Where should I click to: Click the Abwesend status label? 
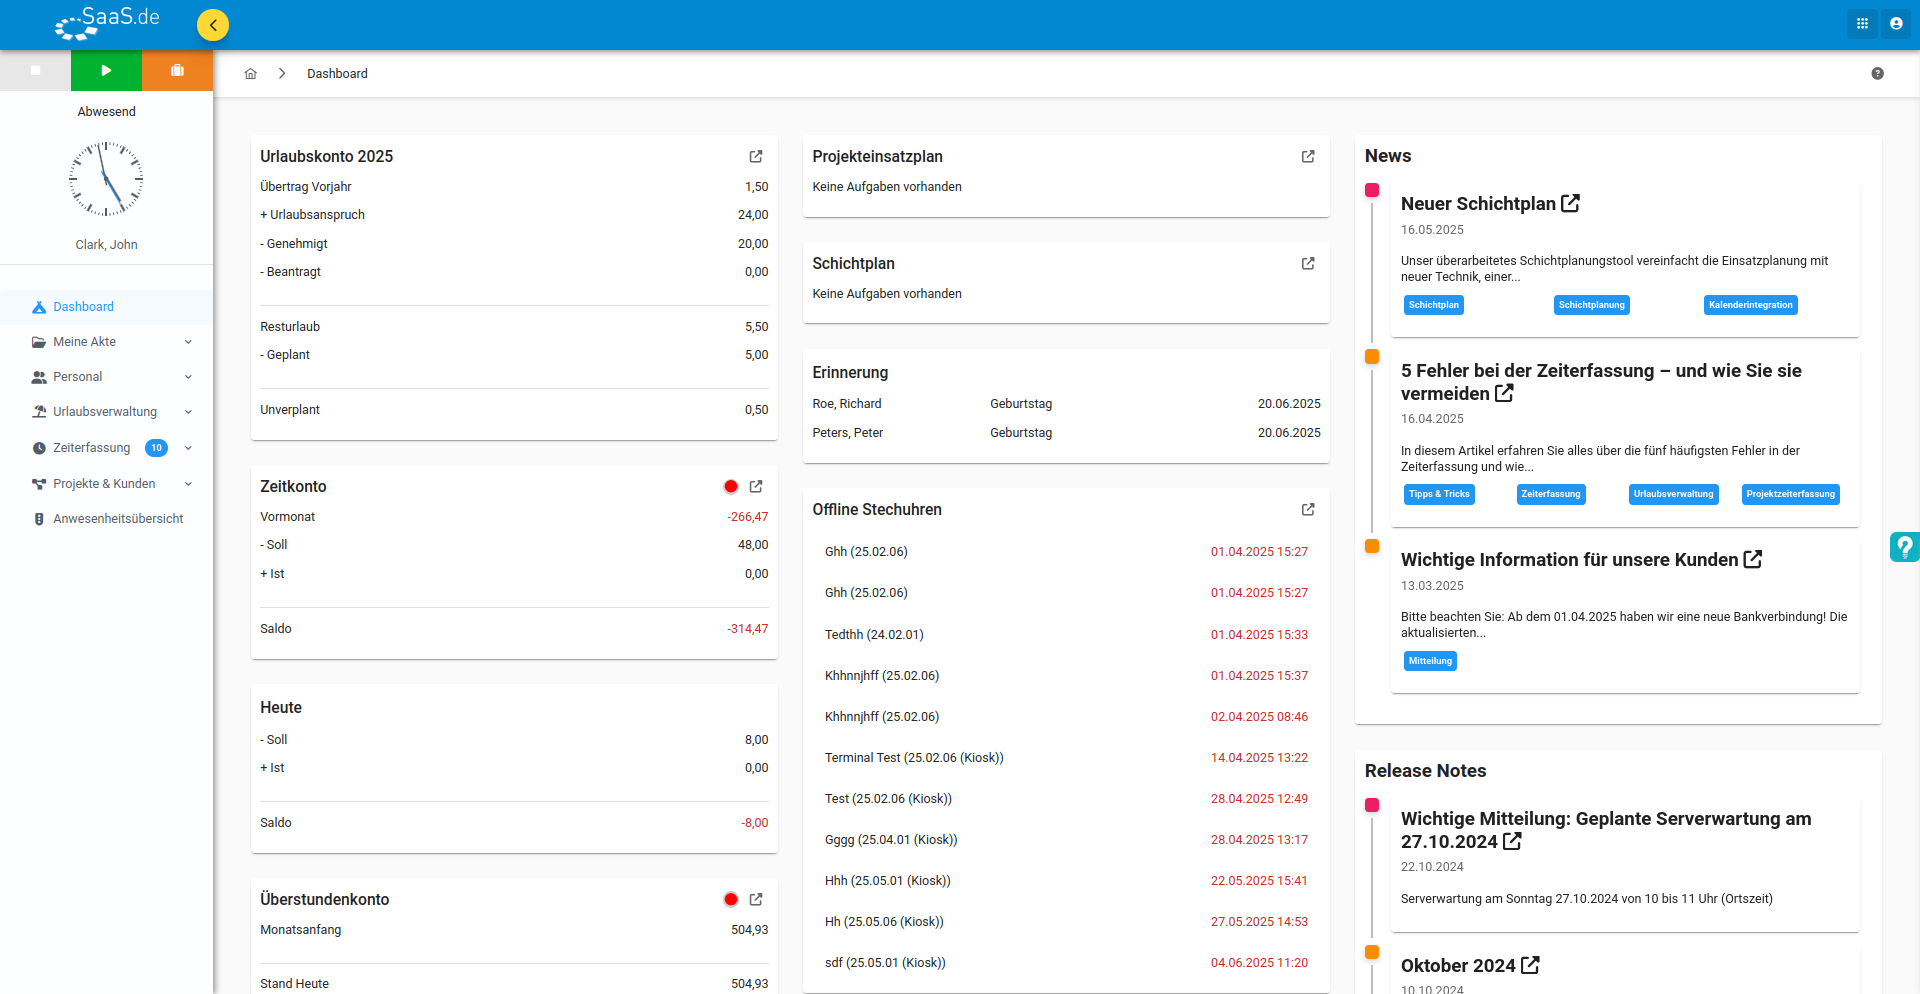[x=106, y=112]
